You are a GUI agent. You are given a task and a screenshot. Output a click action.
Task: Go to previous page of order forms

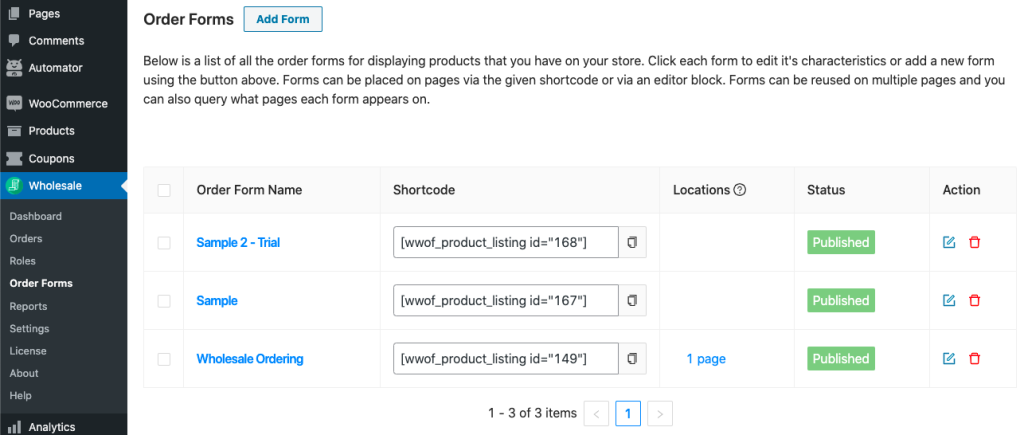click(x=597, y=413)
